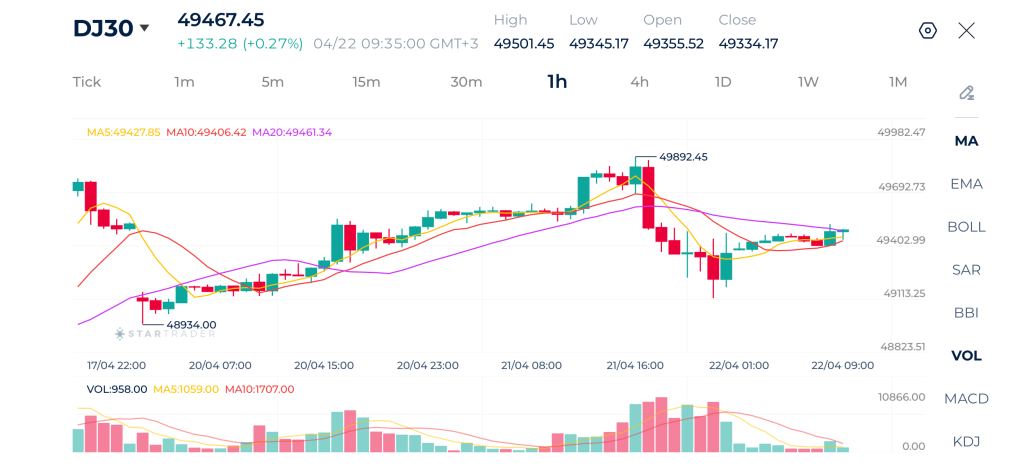Switch to the Tick timeframe
The height and width of the screenshot is (471, 1024).
[x=87, y=82]
